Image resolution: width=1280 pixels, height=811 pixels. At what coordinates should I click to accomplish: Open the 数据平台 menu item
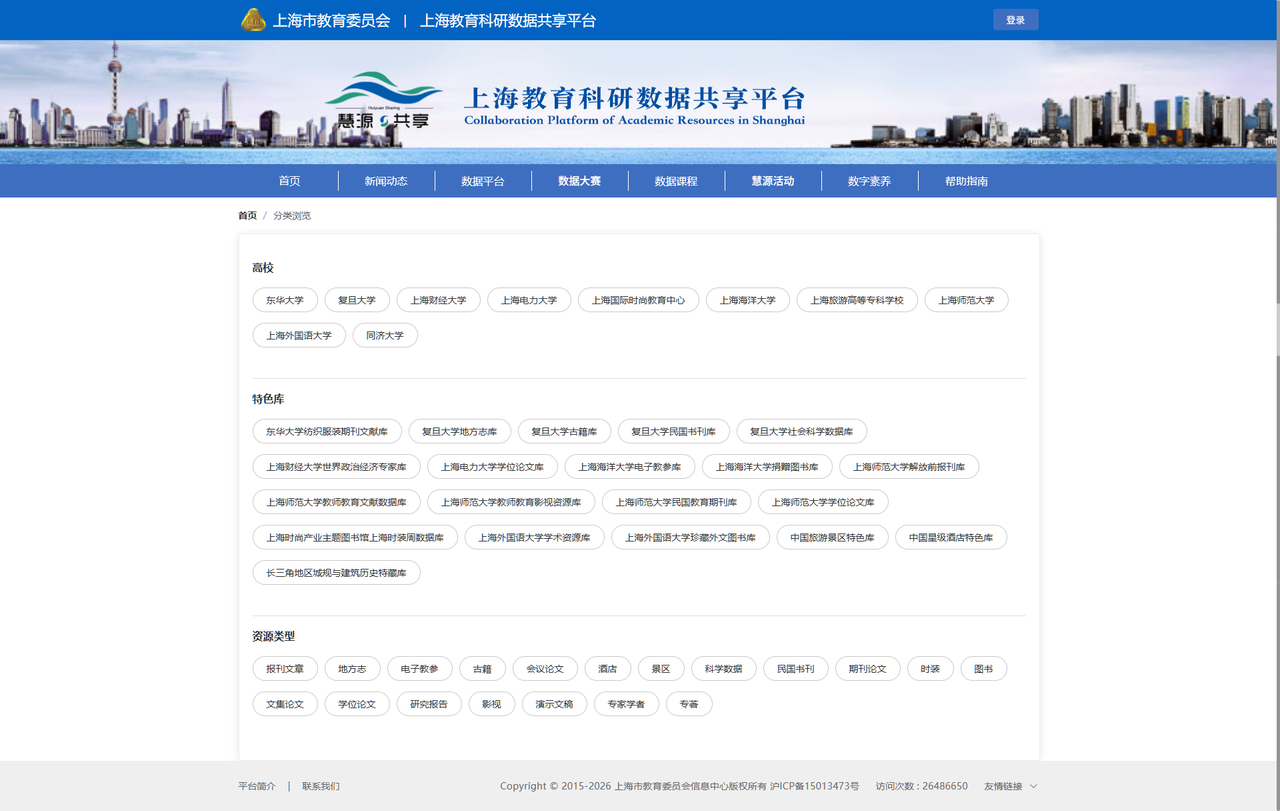click(483, 181)
